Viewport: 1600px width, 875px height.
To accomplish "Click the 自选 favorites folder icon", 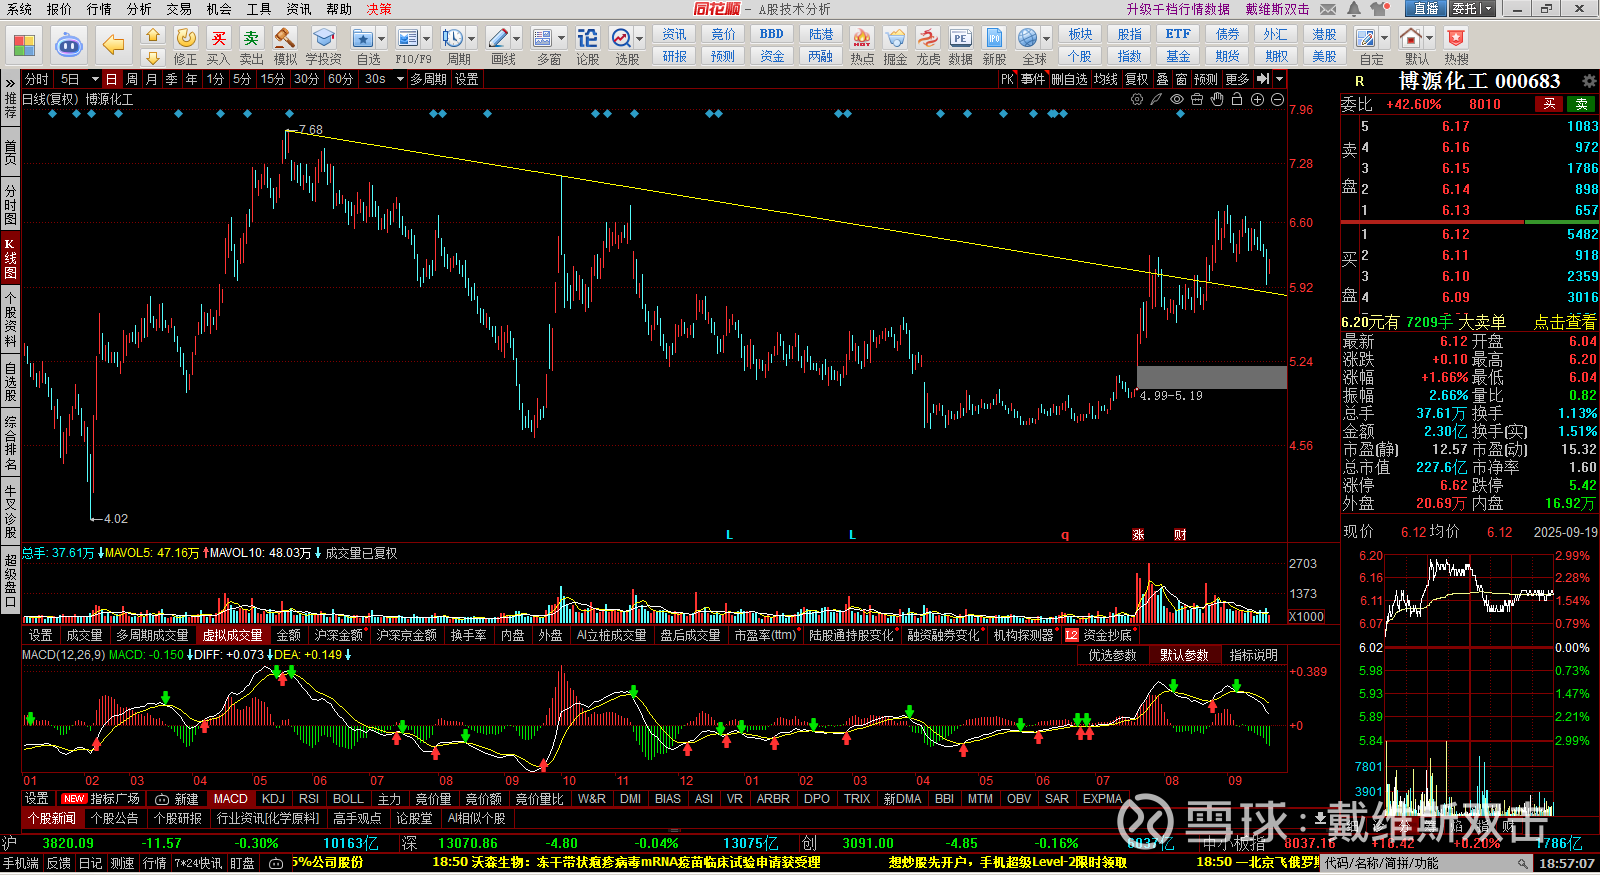I will tap(362, 38).
